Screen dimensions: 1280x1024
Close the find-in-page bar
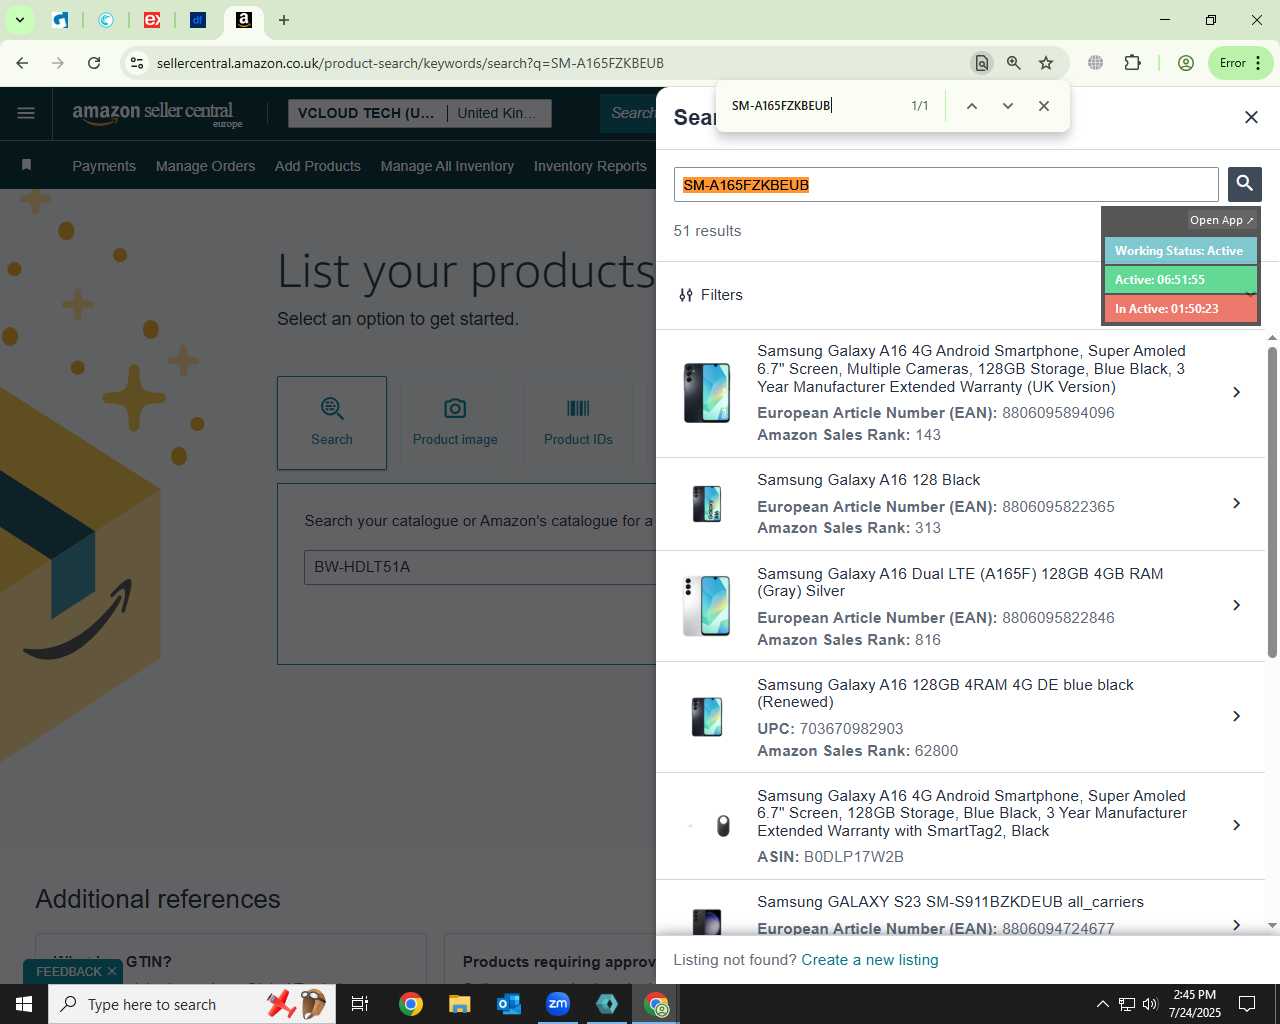pyautogui.click(x=1043, y=106)
